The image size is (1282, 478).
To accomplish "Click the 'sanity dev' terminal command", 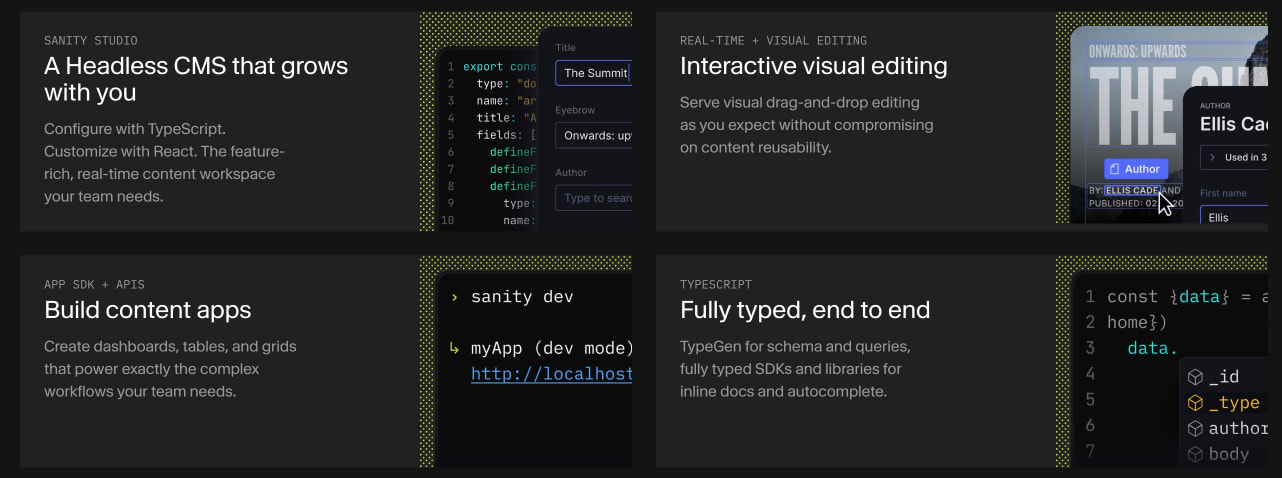I will 522,297.
